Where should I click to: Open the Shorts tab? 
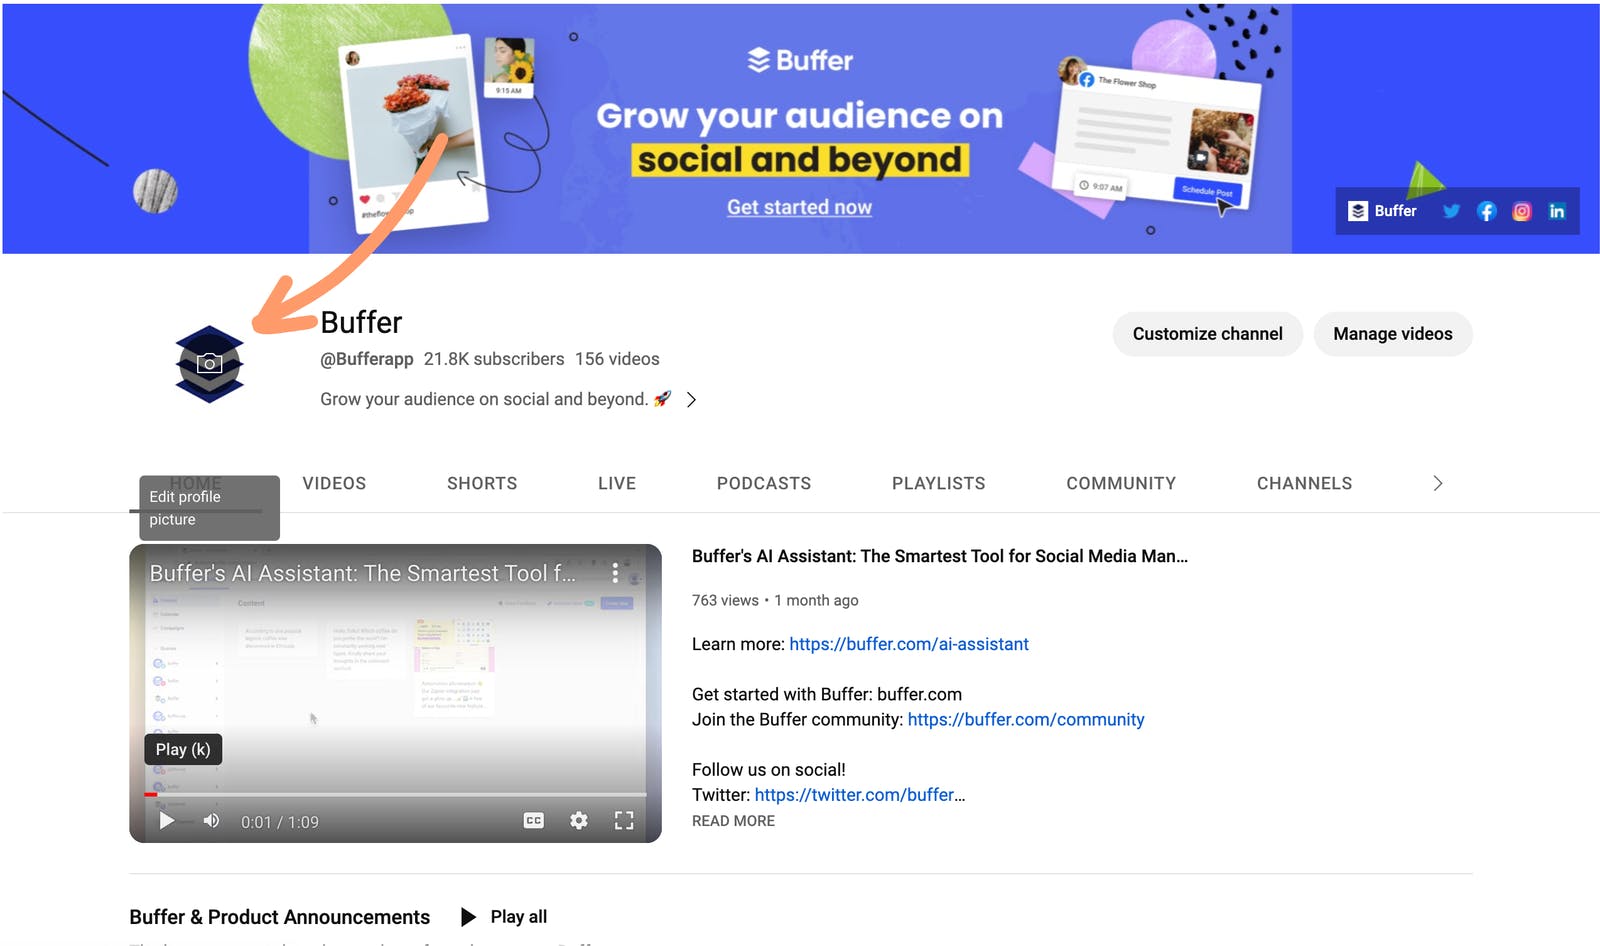click(x=482, y=483)
